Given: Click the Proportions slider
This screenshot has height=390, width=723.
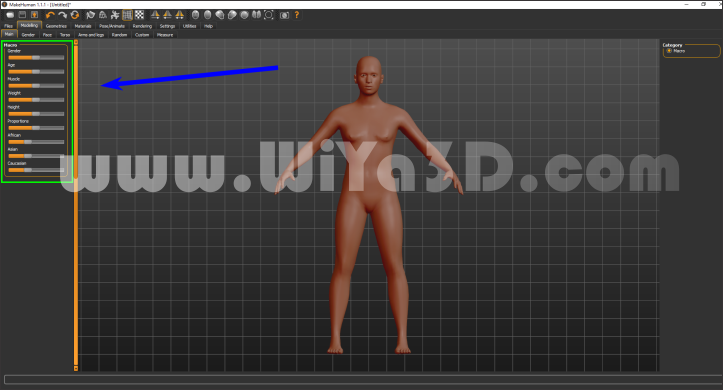Looking at the screenshot, I should (36, 128).
